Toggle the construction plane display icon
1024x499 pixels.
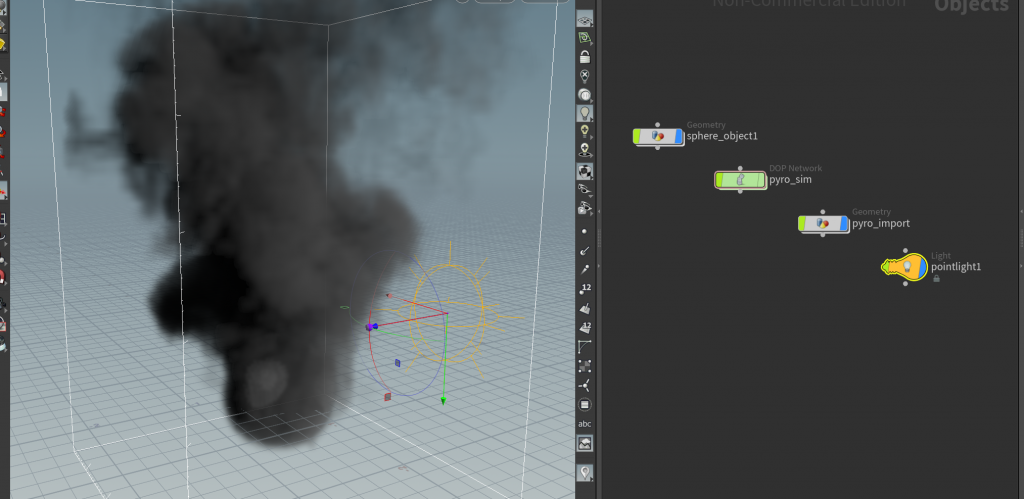[x=584, y=20]
